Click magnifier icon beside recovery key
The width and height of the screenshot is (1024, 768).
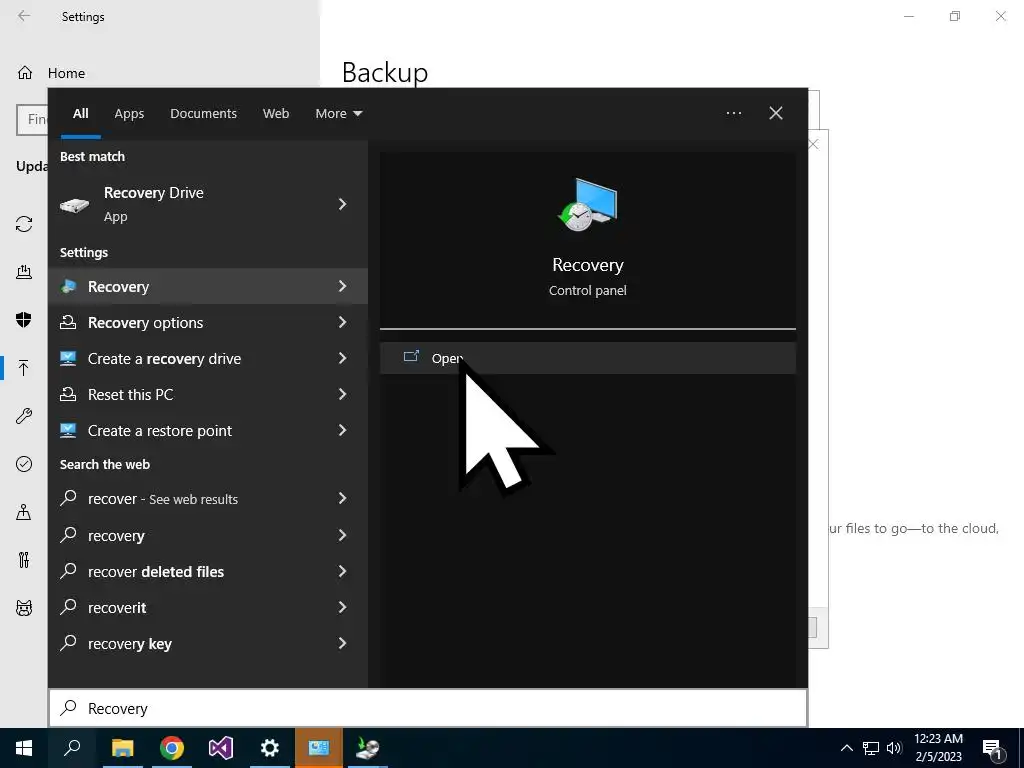tap(68, 643)
